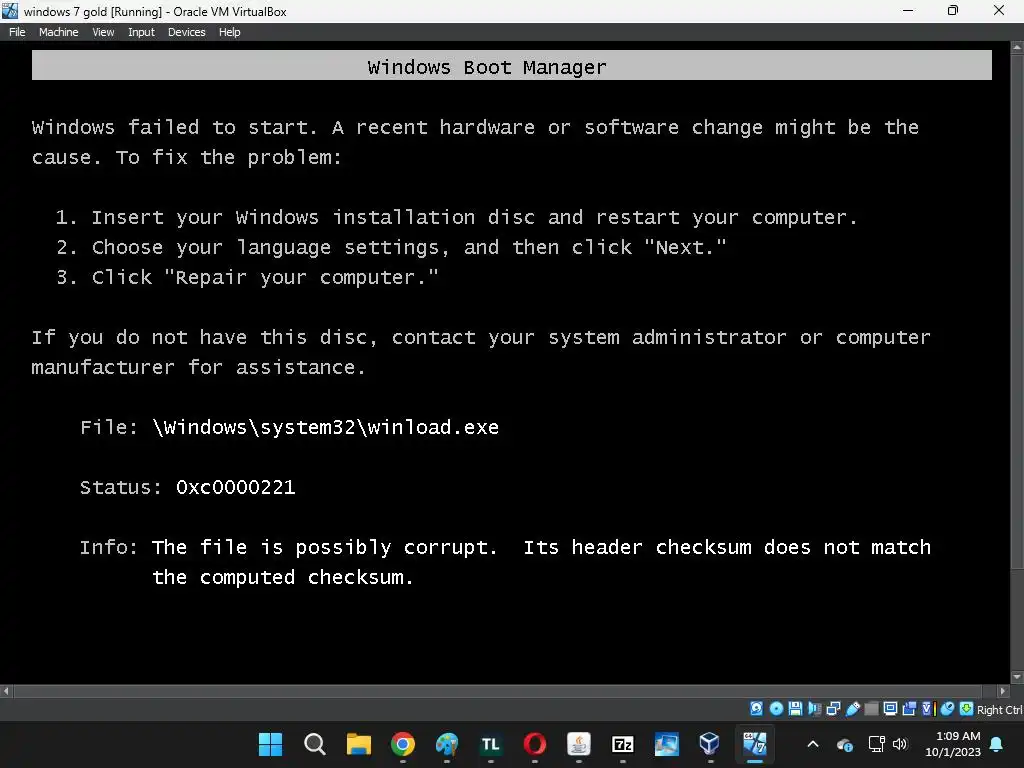
Task: Click the recording status icon
Action: 909,709
